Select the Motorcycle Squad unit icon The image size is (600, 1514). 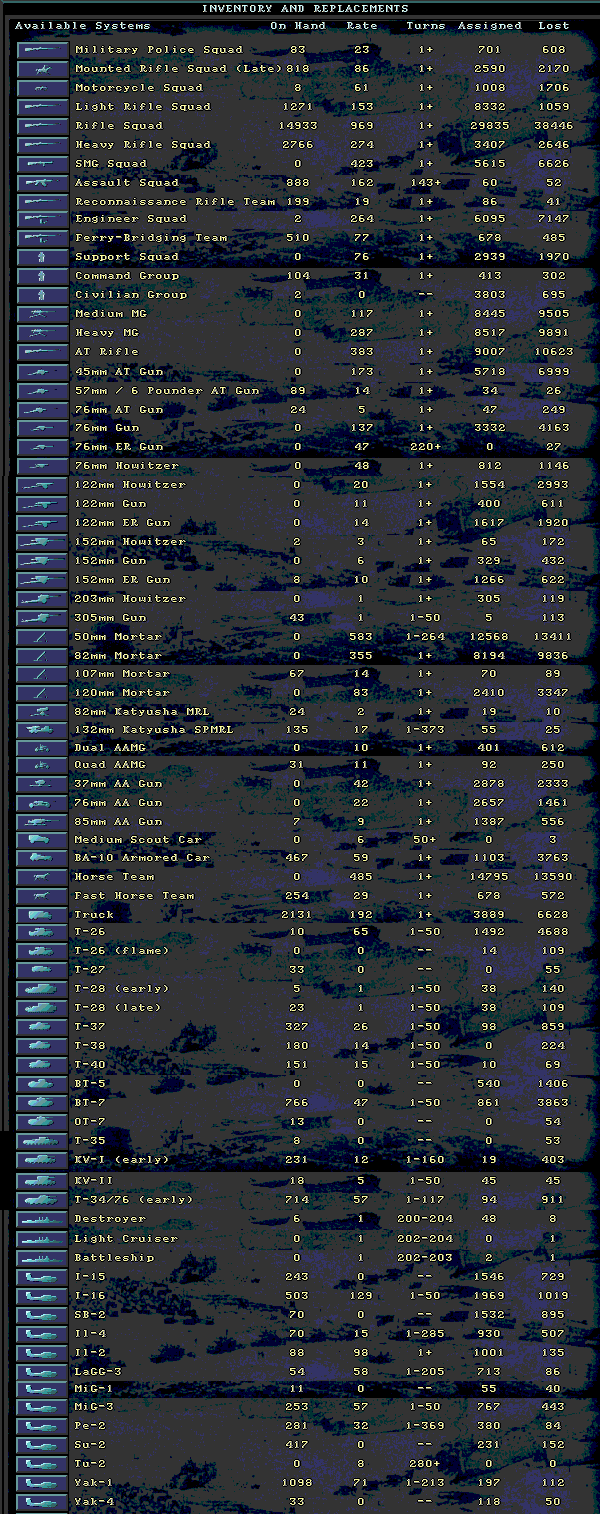pyautogui.click(x=43, y=88)
